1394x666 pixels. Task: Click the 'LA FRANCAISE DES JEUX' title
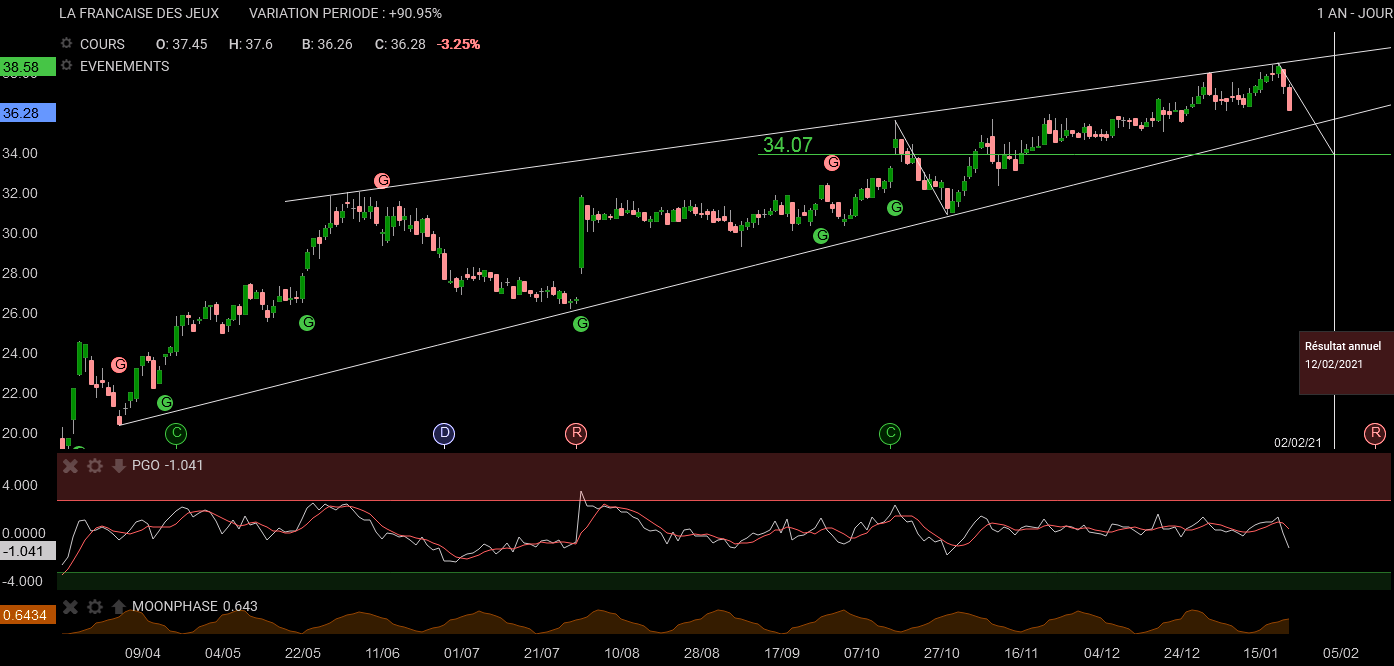tap(139, 14)
